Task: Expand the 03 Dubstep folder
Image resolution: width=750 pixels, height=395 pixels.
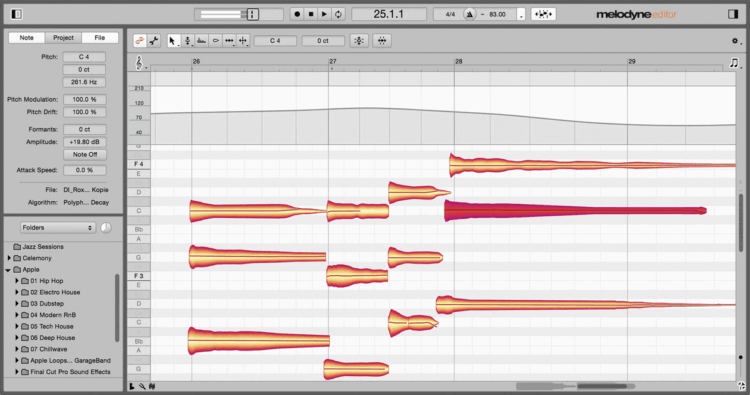Action: point(17,304)
